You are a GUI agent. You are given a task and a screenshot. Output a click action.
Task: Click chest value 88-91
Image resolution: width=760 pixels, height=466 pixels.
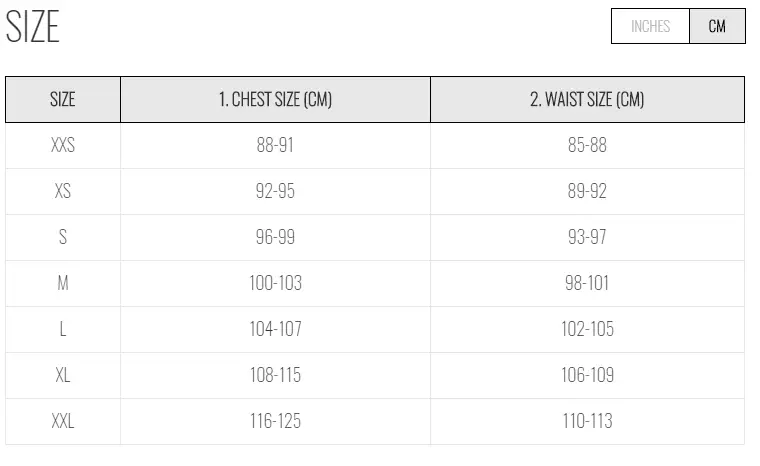[275, 145]
